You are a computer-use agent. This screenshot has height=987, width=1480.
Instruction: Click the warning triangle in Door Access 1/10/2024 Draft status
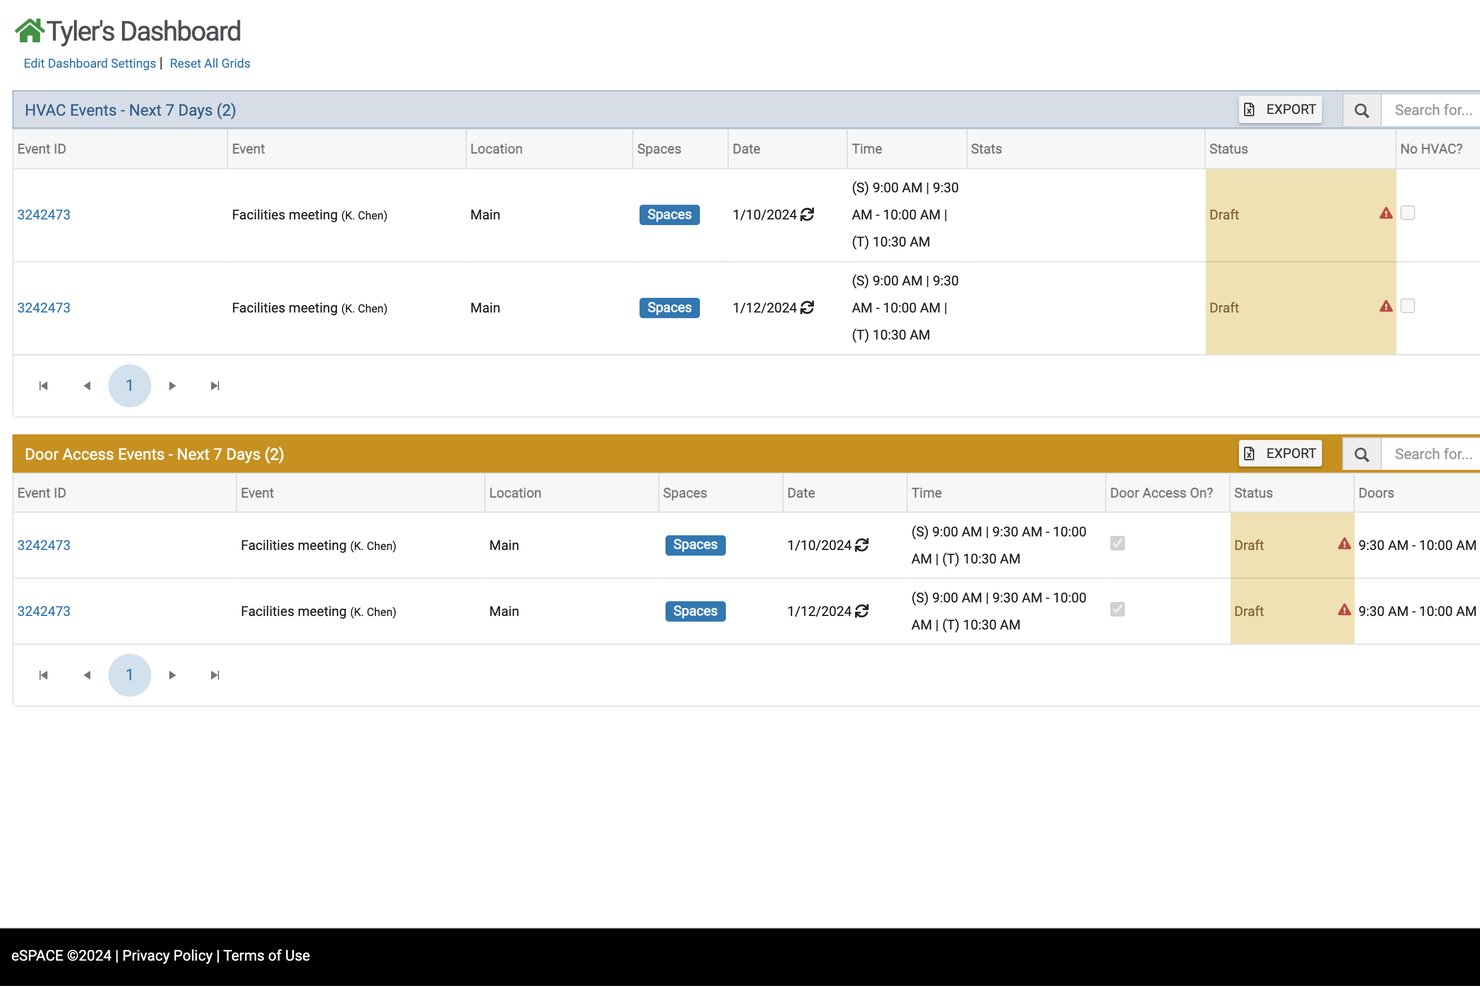click(1344, 544)
